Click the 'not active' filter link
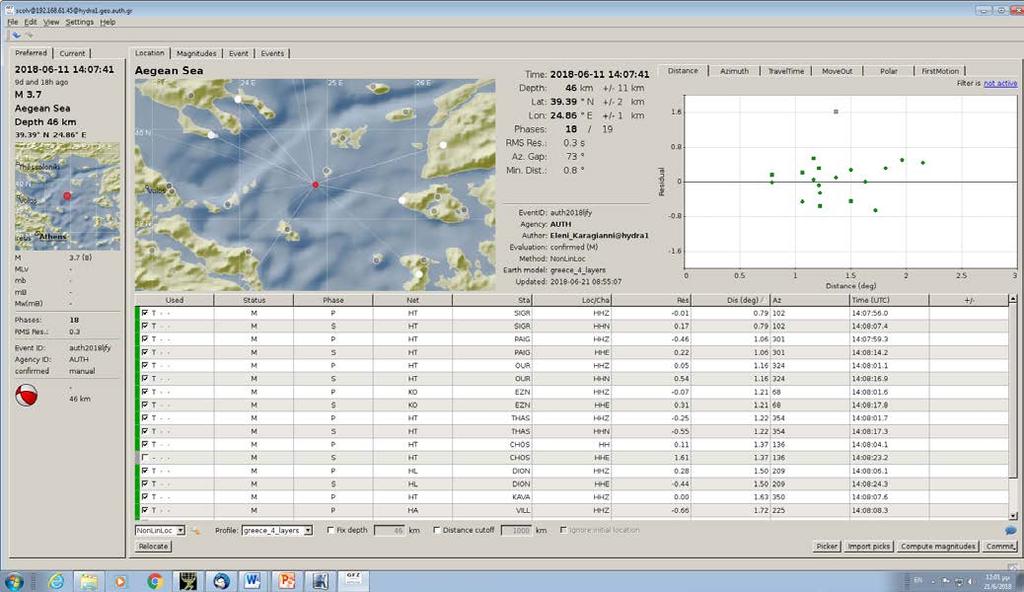Viewport: 1024px width, 592px height. point(1000,84)
